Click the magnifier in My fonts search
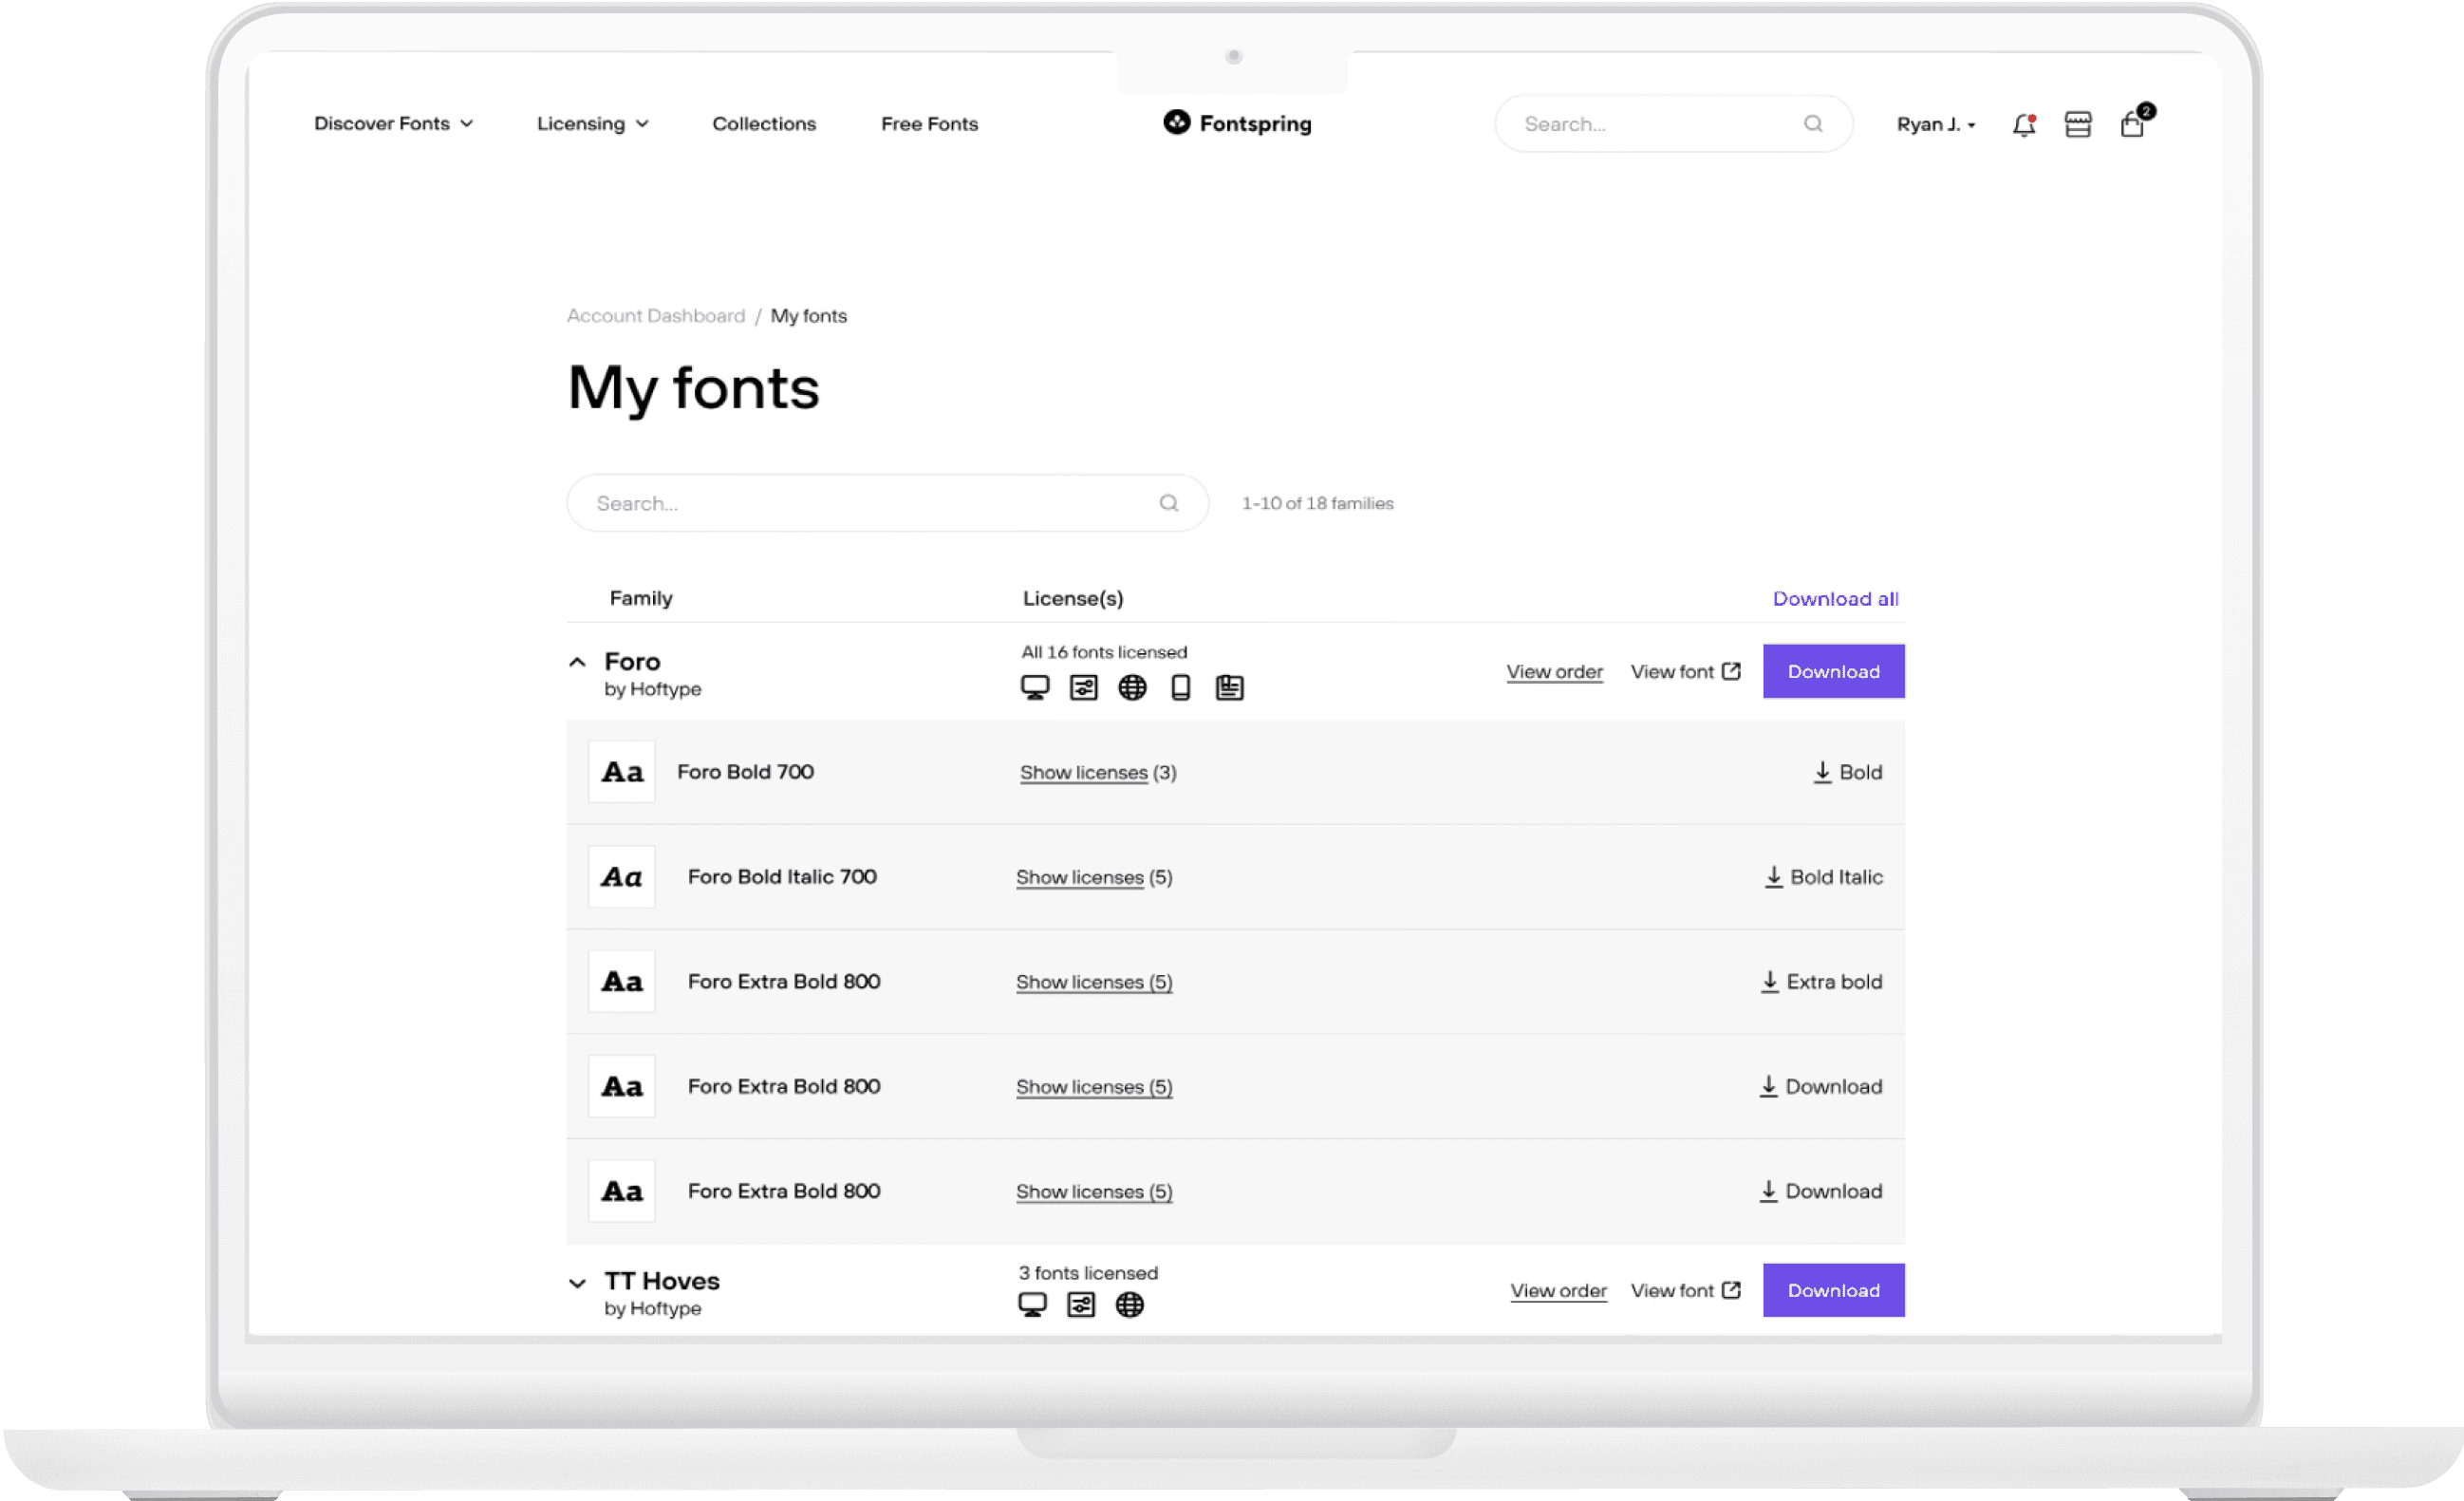 click(x=1169, y=503)
